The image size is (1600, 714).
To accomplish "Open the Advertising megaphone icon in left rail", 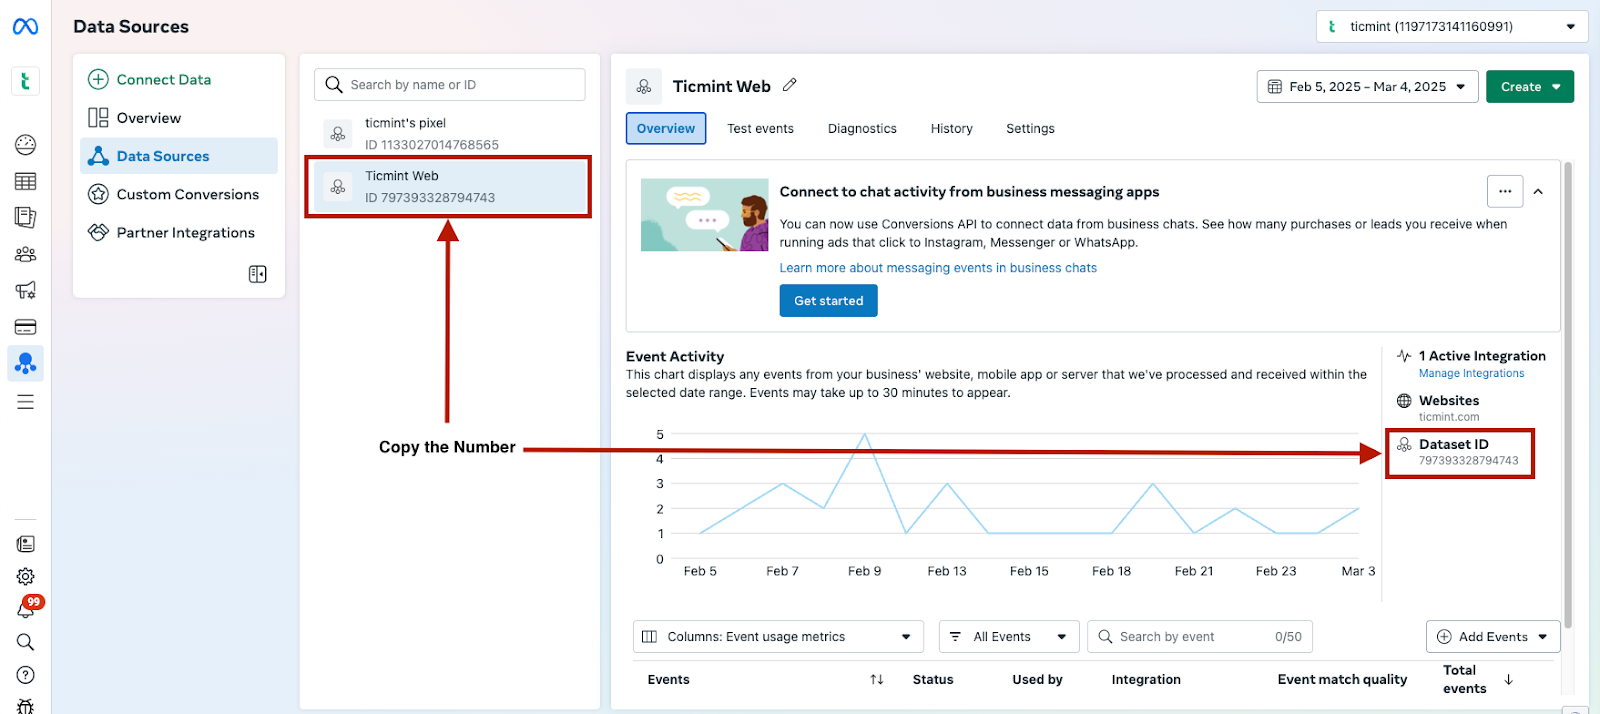I will pyautogui.click(x=25, y=290).
